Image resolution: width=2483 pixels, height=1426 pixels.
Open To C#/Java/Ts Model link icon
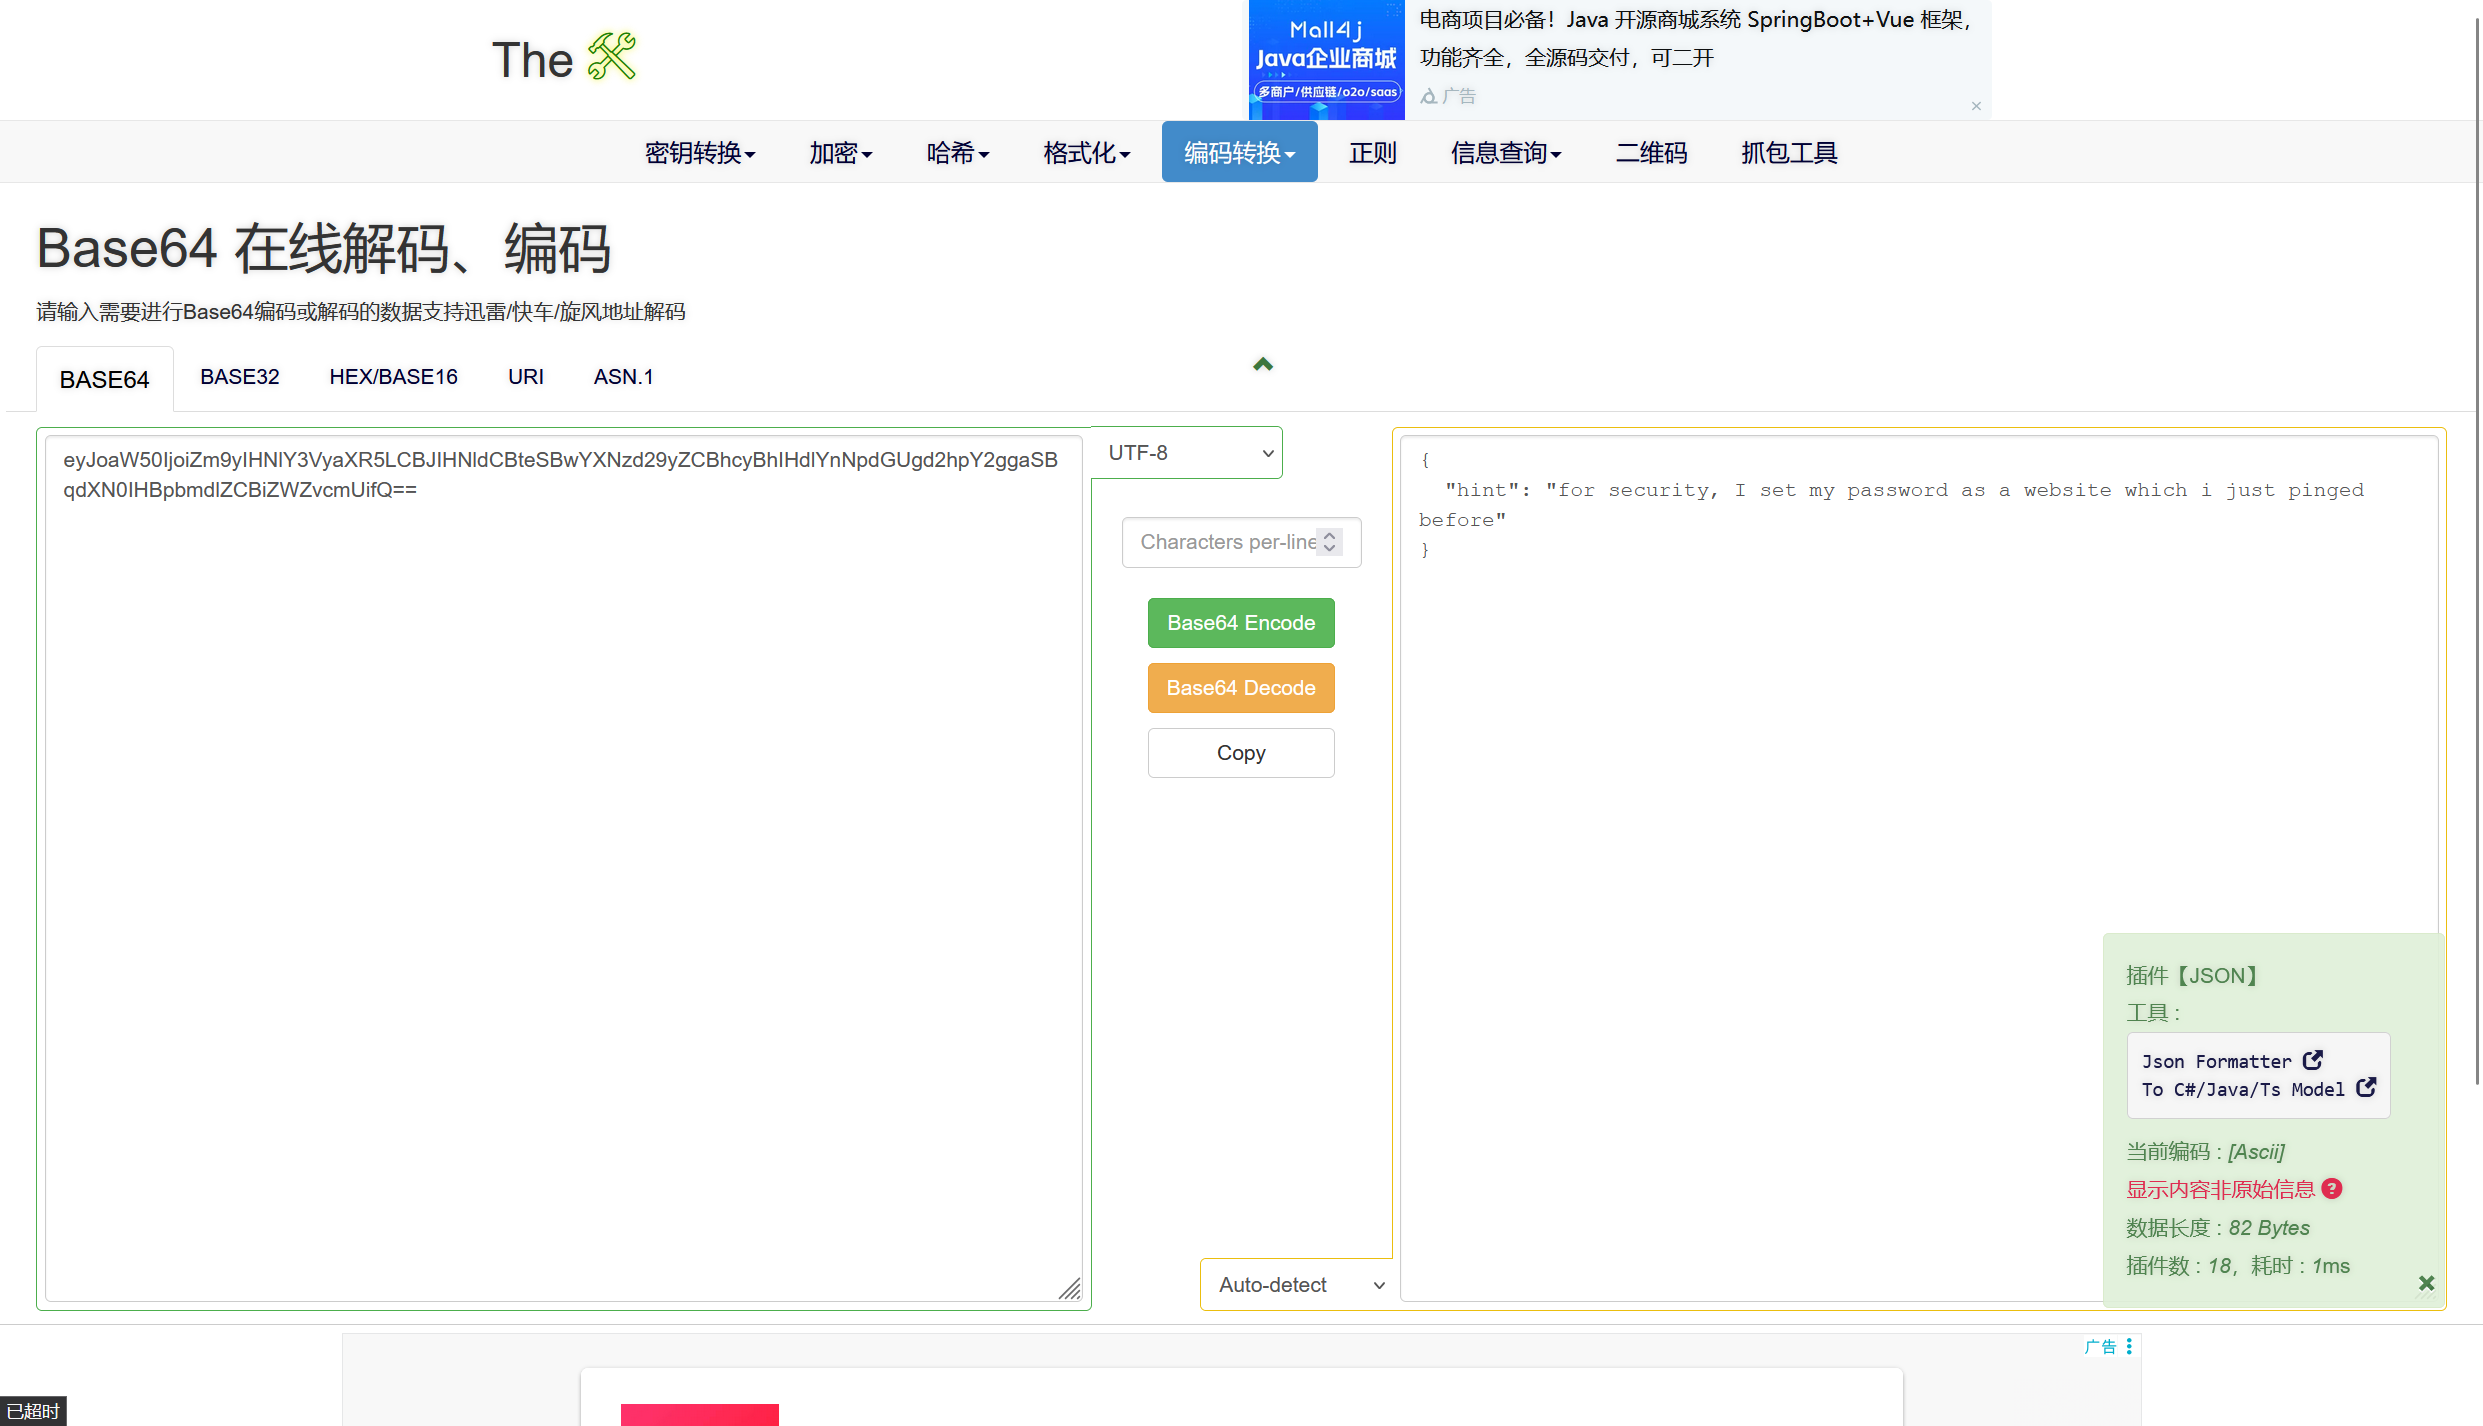(2366, 1088)
